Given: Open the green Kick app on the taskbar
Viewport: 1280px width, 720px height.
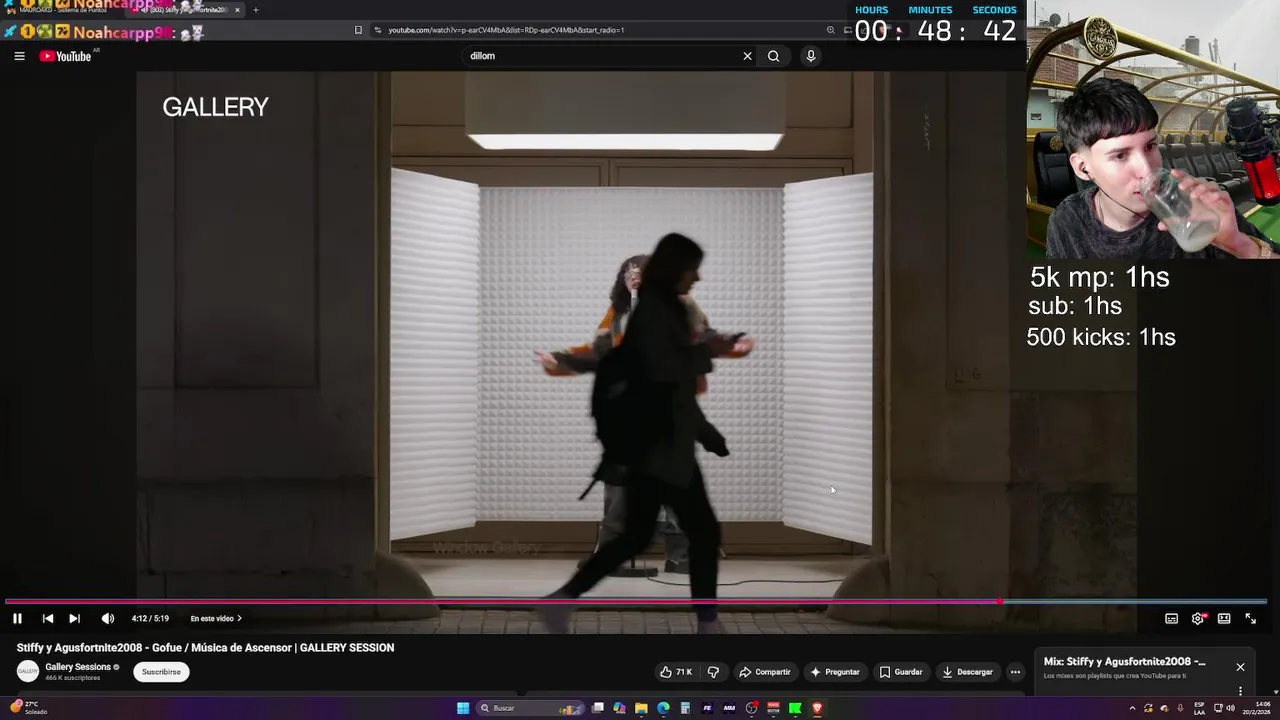Looking at the screenshot, I should 795,708.
